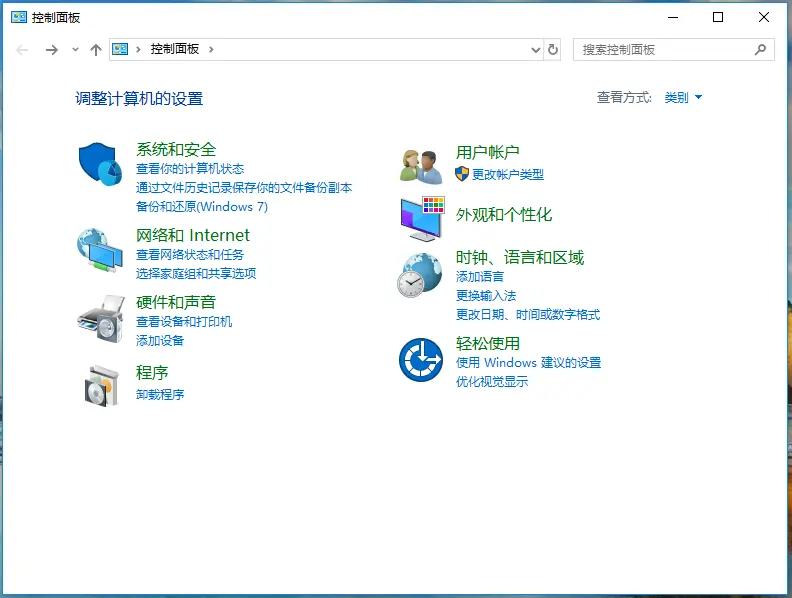Open the 程序 category heading
792x598 pixels.
[x=152, y=373]
